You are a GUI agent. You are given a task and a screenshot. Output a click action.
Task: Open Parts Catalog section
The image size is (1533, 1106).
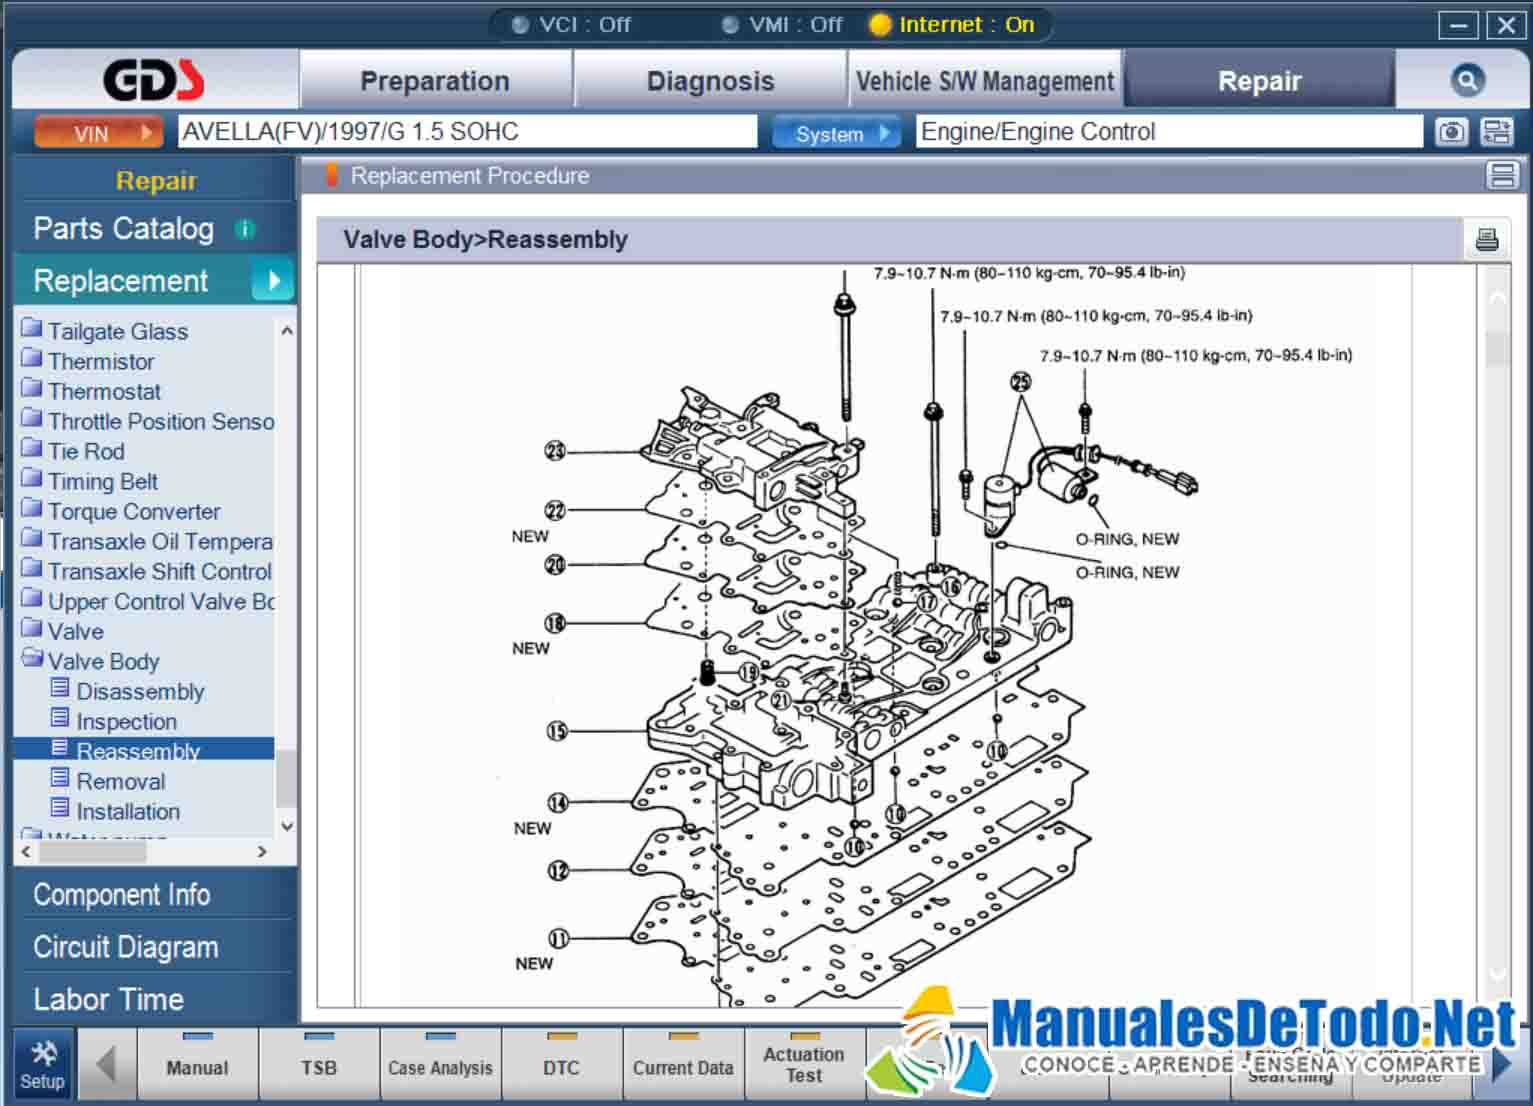[x=123, y=229]
